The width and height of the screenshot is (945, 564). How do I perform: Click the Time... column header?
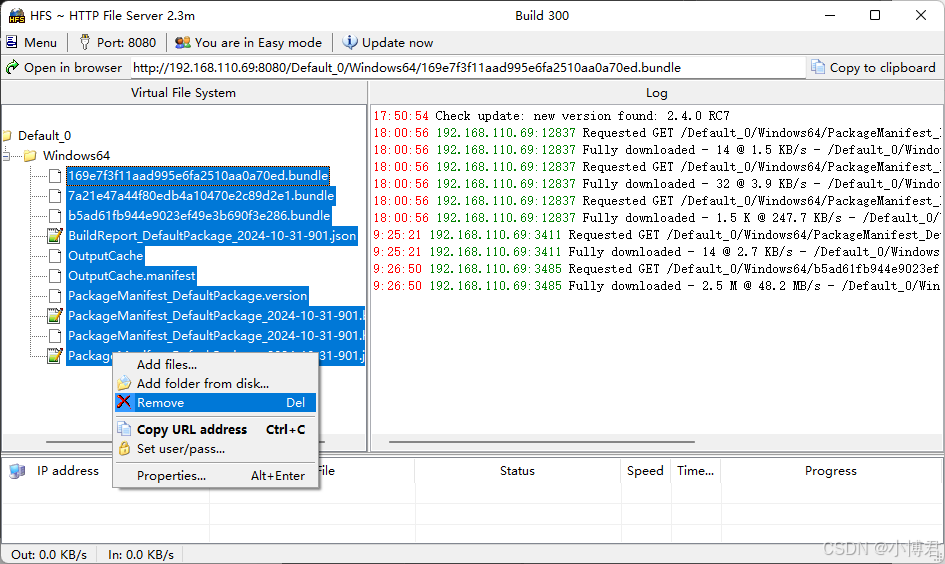[x=695, y=471]
